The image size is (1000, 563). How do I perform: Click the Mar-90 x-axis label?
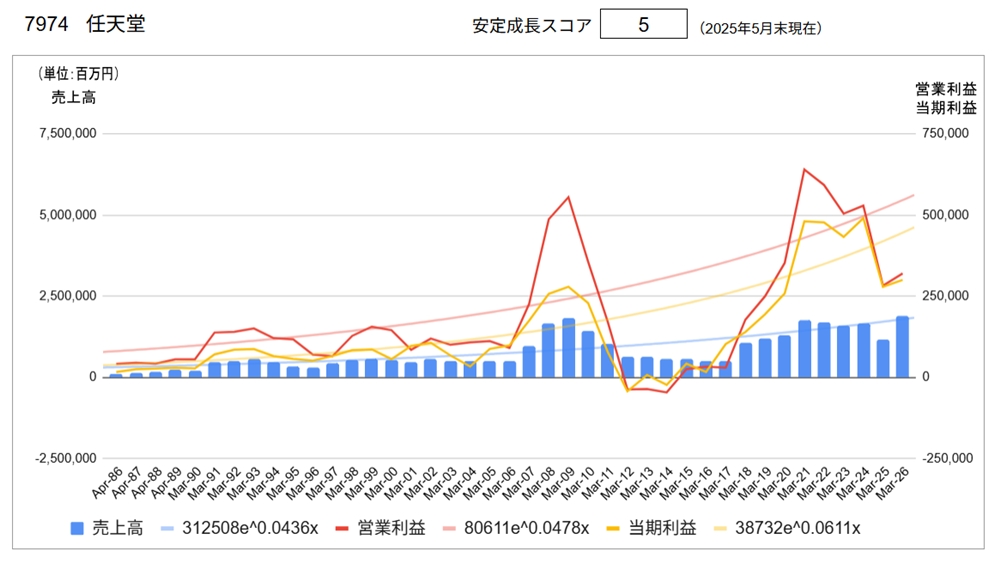point(186,483)
